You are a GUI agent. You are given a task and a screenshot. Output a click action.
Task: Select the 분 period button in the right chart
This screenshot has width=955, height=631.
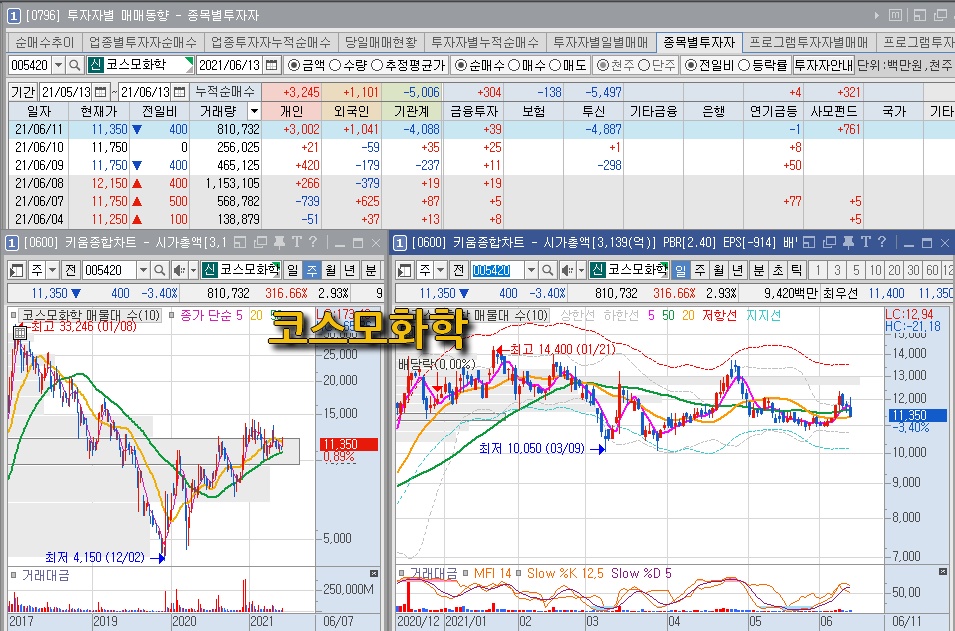pos(759,270)
